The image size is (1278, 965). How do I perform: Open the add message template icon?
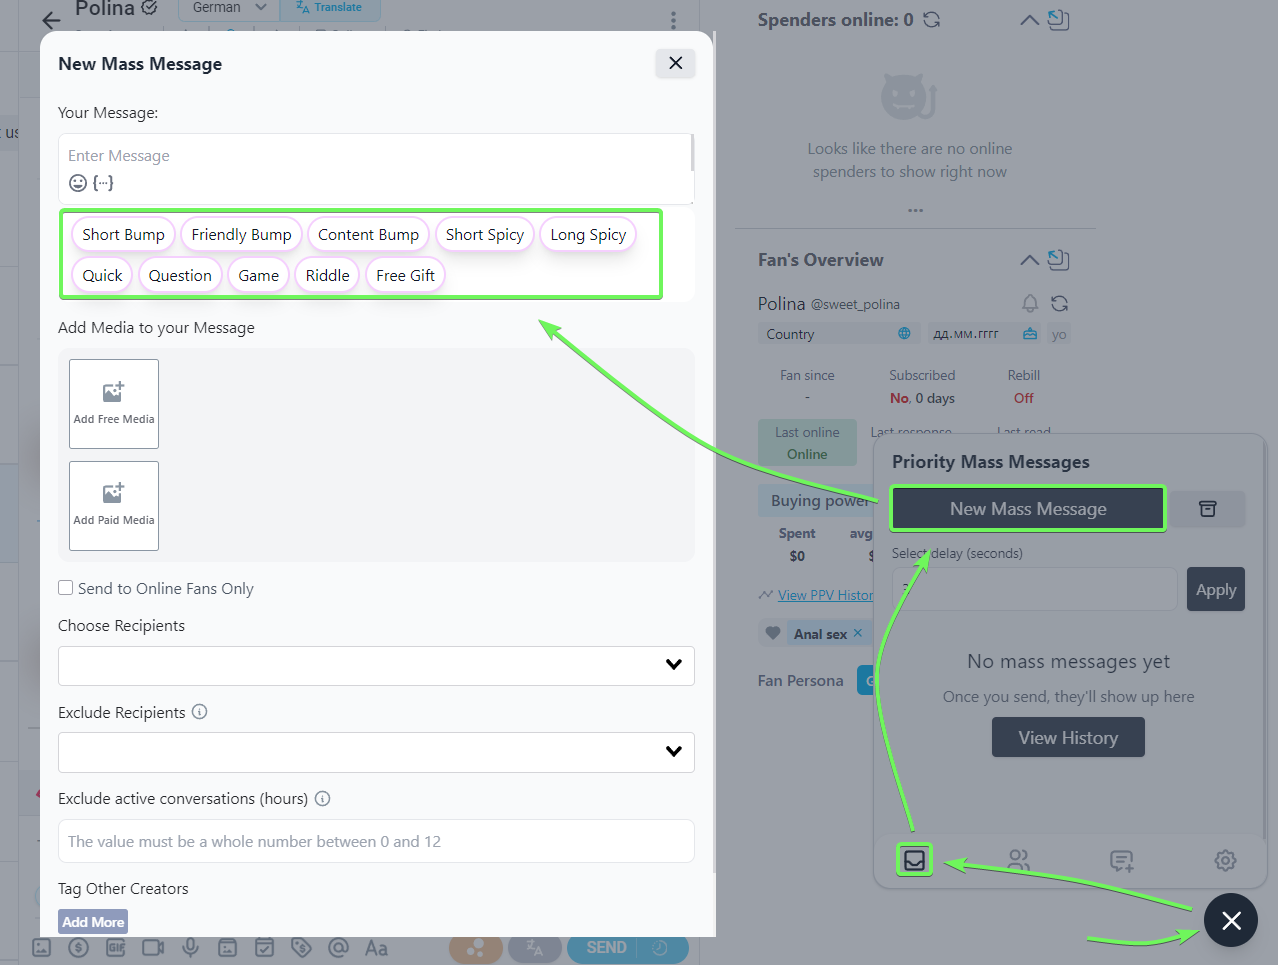click(1122, 860)
